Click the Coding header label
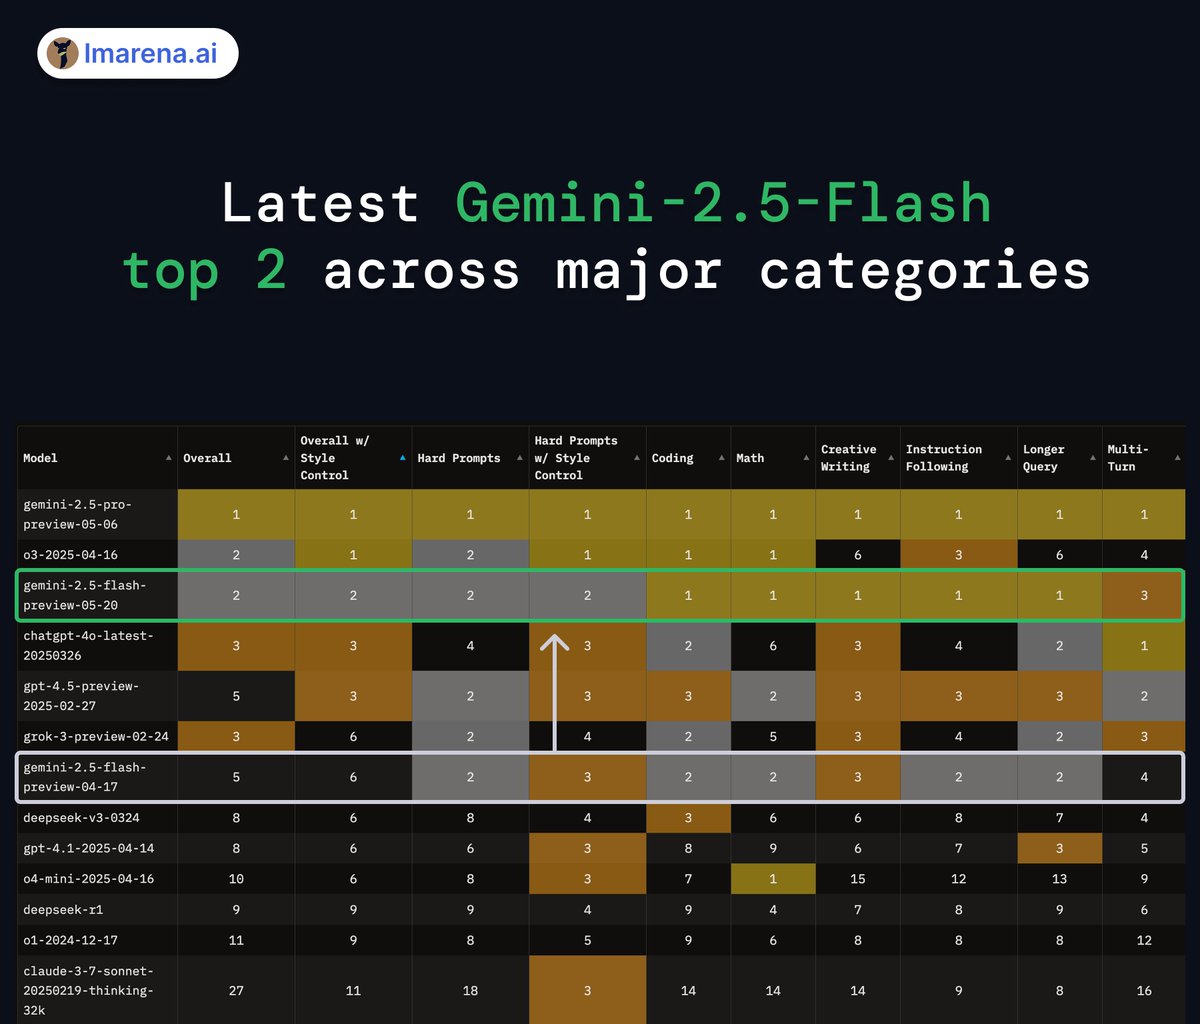 click(x=672, y=458)
